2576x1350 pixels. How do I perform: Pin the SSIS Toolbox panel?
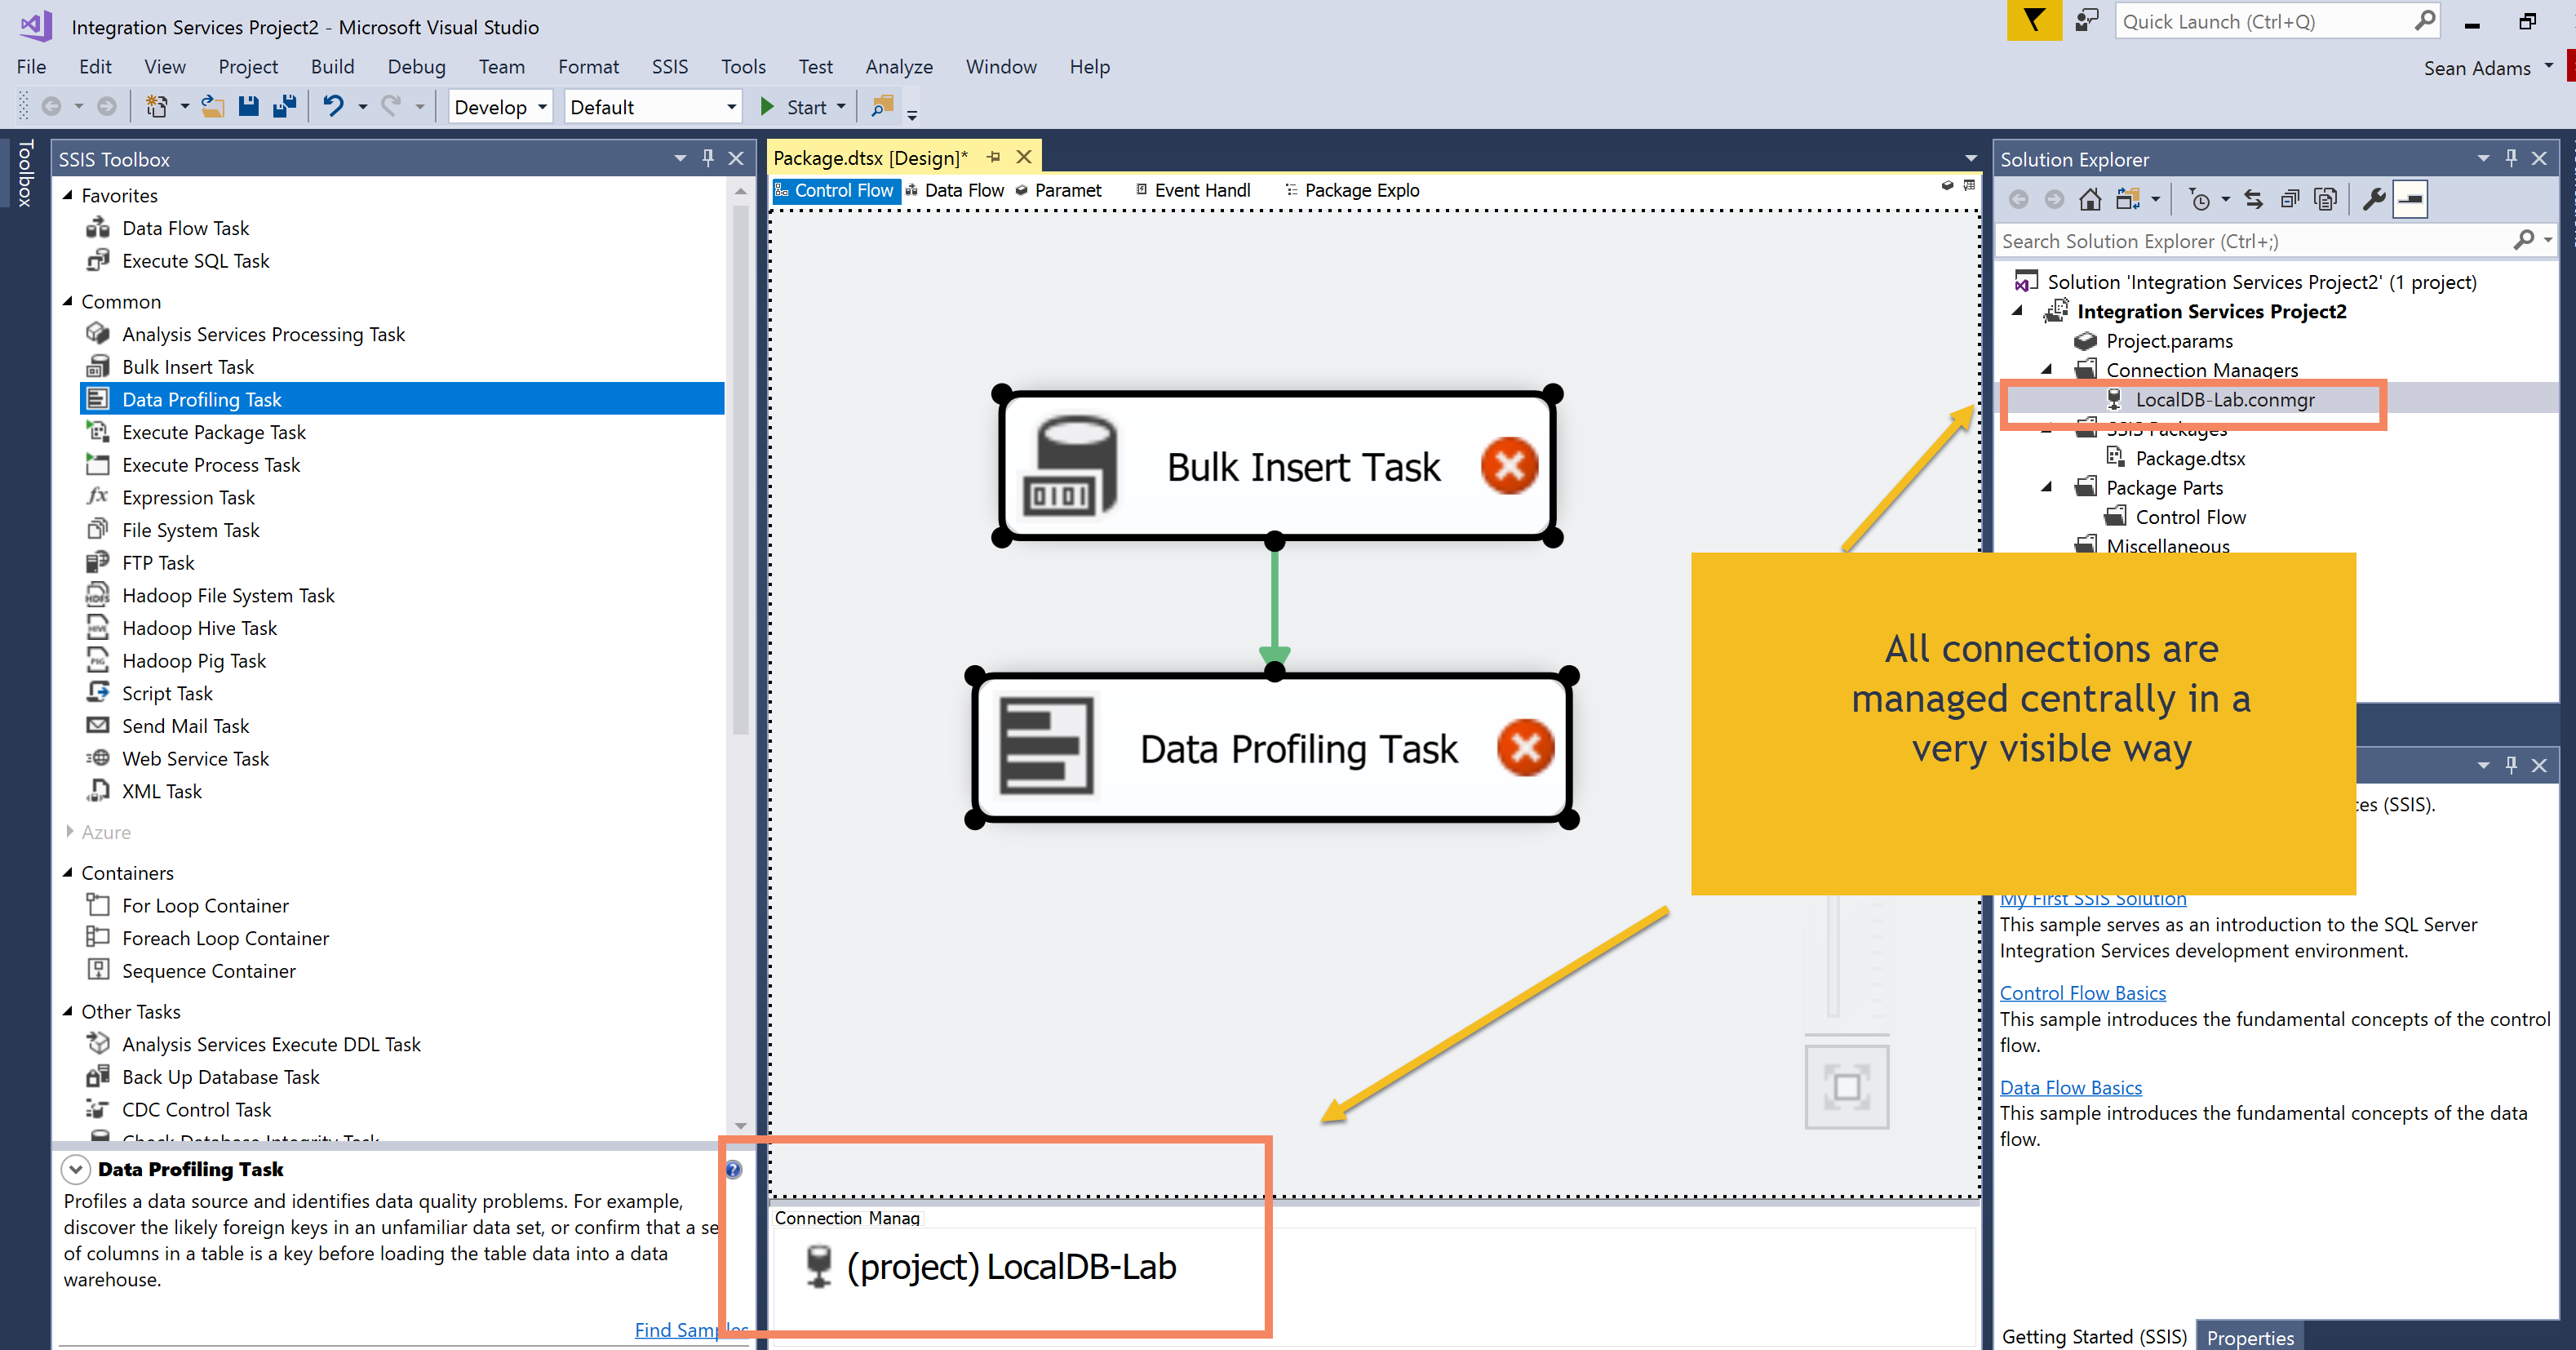(707, 158)
